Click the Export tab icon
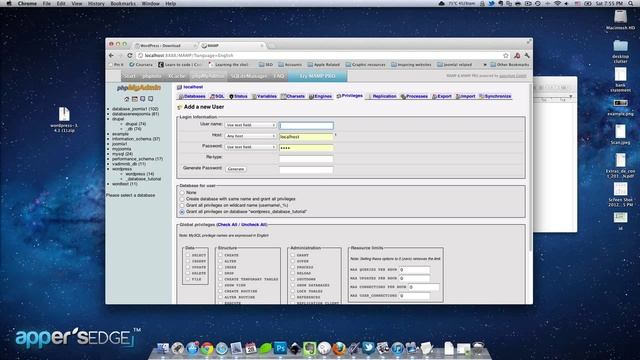 pyautogui.click(x=435, y=96)
